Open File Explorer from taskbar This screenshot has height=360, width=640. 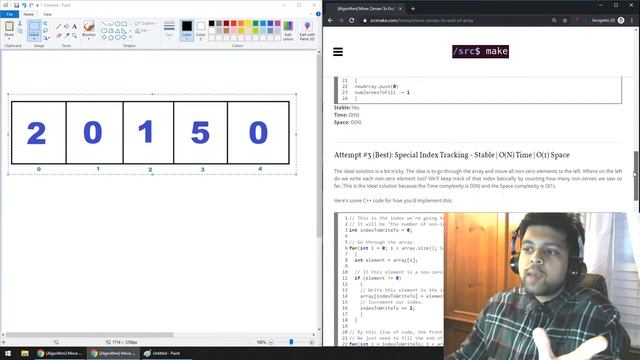25,353
